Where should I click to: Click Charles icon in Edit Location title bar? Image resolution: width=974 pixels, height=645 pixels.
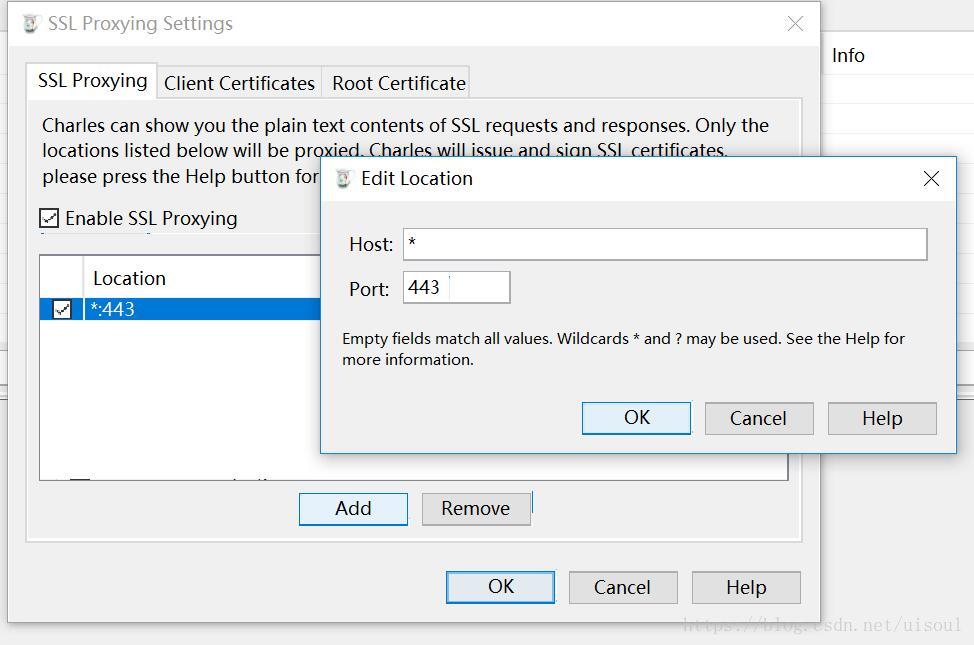click(x=343, y=179)
